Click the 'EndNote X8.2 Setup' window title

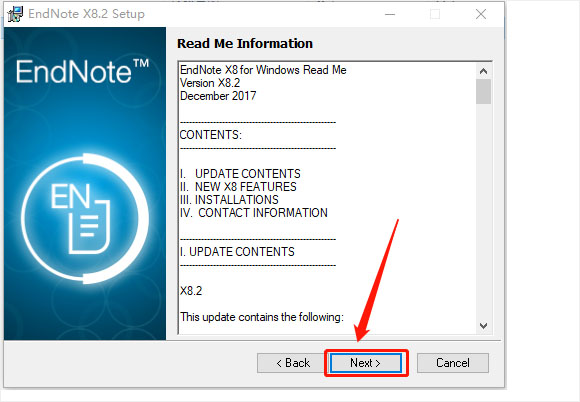87,14
